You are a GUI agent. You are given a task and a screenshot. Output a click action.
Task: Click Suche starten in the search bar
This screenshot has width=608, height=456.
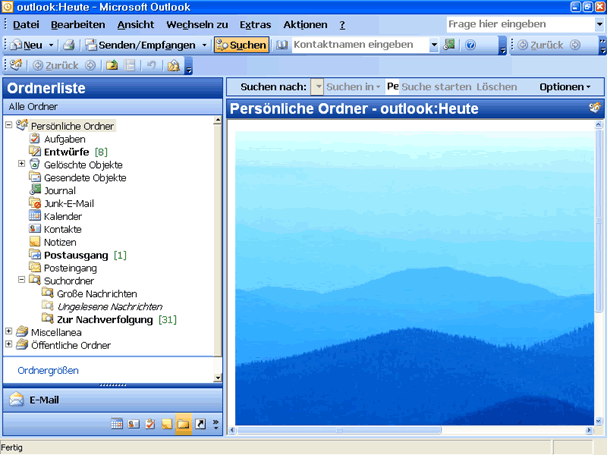(436, 87)
